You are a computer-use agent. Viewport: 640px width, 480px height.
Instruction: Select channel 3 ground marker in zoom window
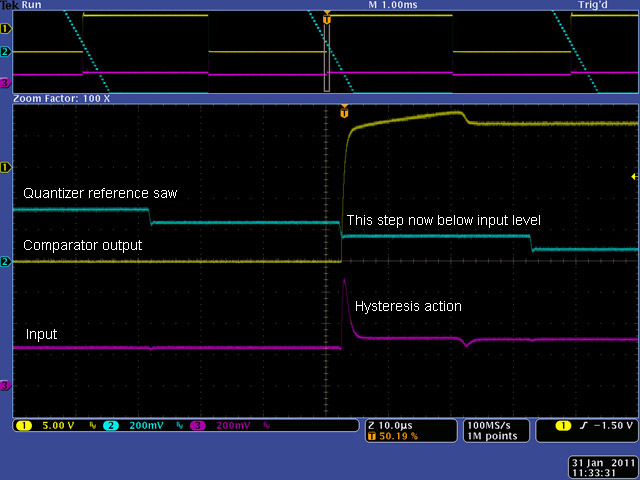(5, 385)
